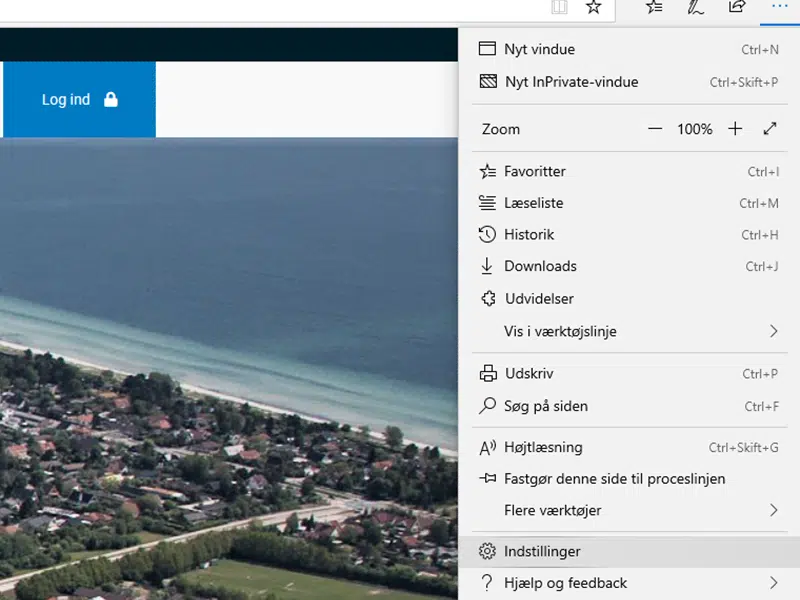This screenshot has width=800, height=600.
Task: Click the blue Log ind button
Action: point(79,100)
